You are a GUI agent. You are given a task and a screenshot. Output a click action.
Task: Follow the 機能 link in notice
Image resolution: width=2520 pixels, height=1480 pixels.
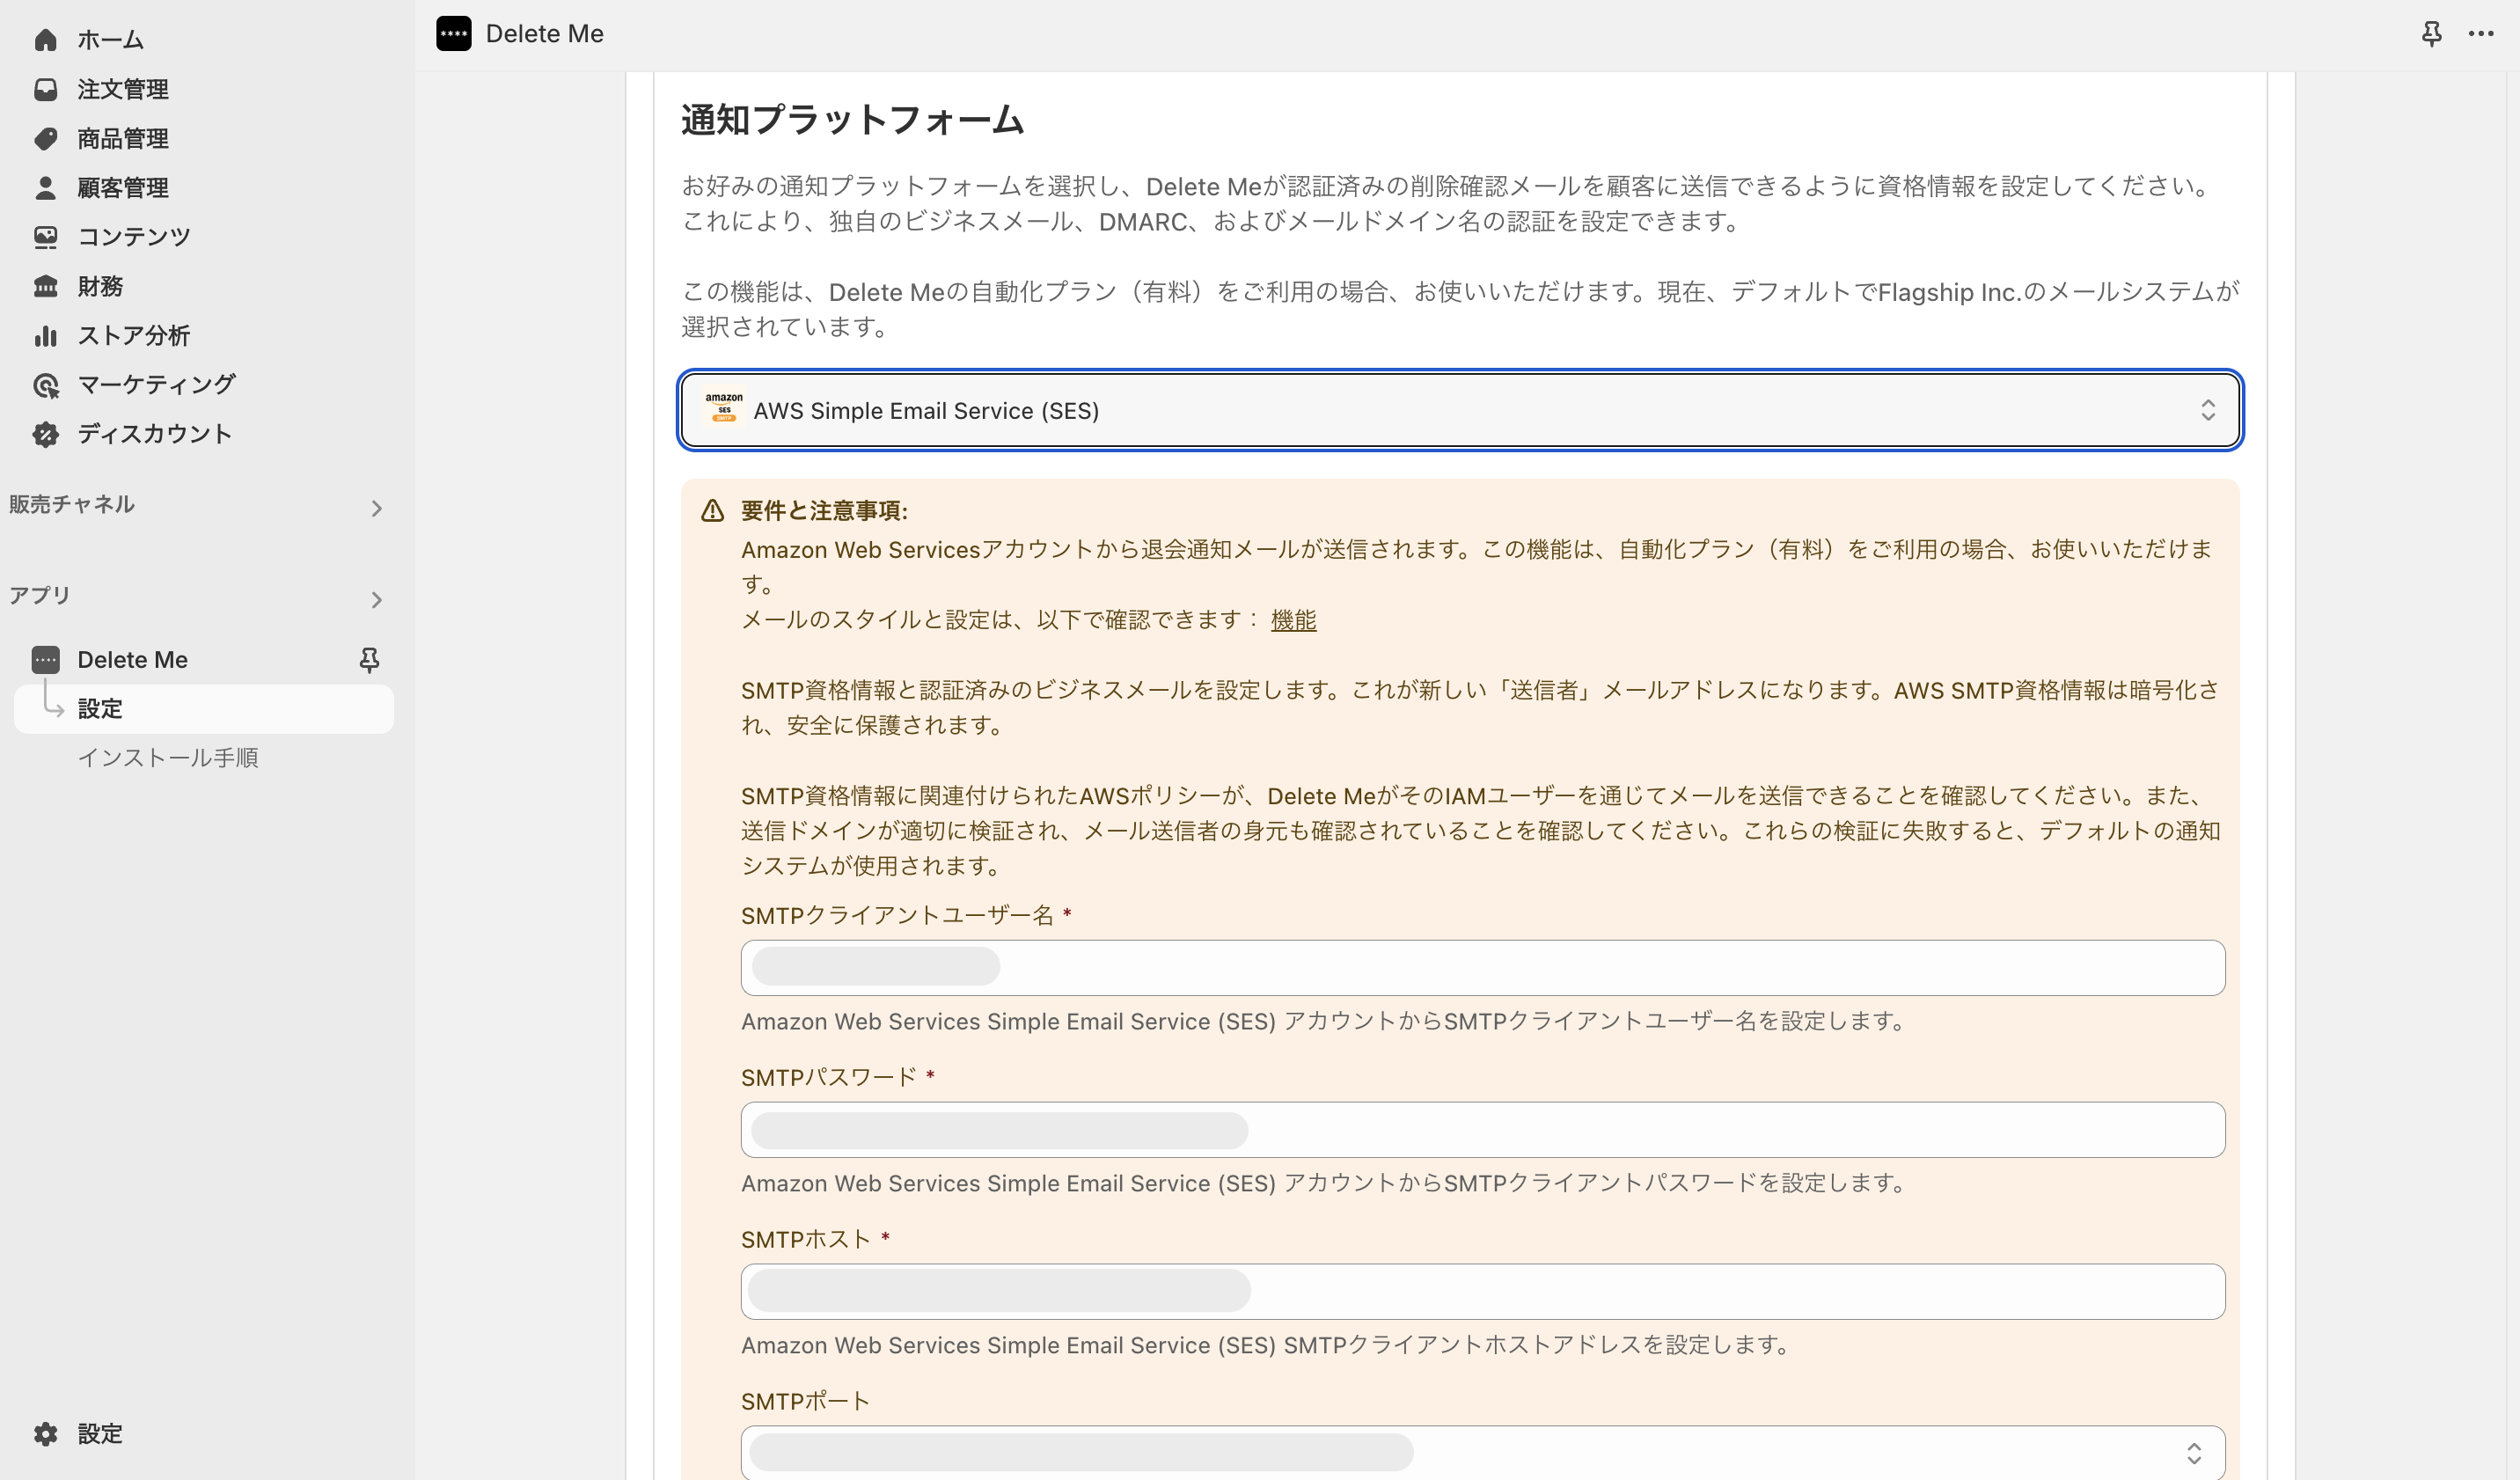1293,620
